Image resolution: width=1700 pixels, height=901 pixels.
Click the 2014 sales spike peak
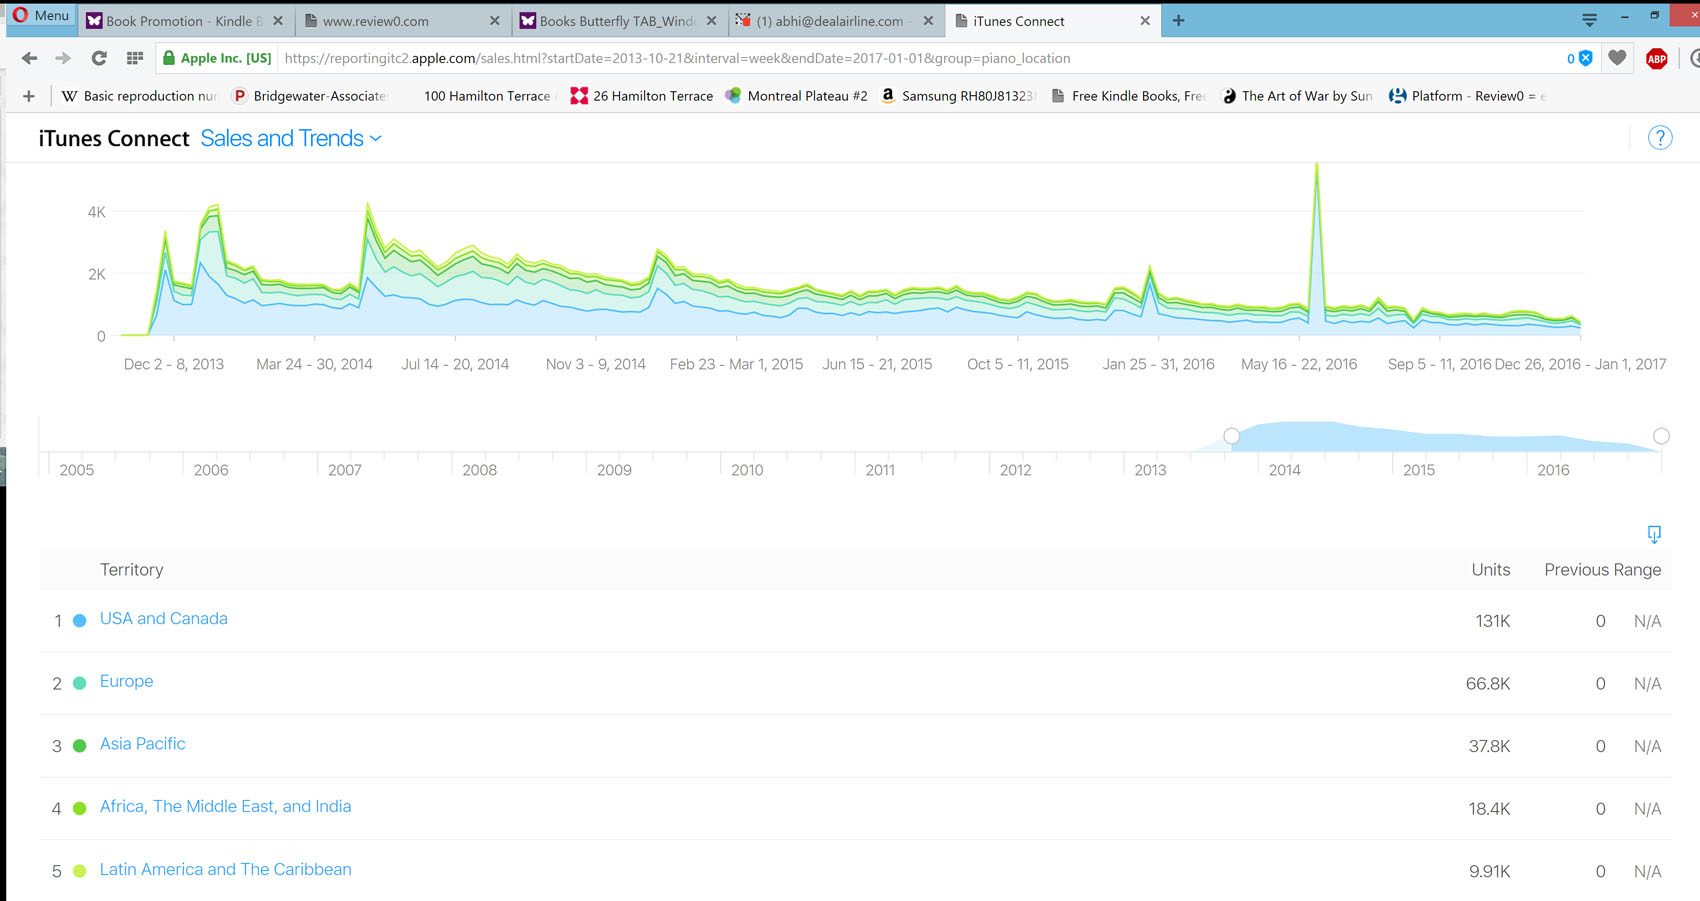368,205
